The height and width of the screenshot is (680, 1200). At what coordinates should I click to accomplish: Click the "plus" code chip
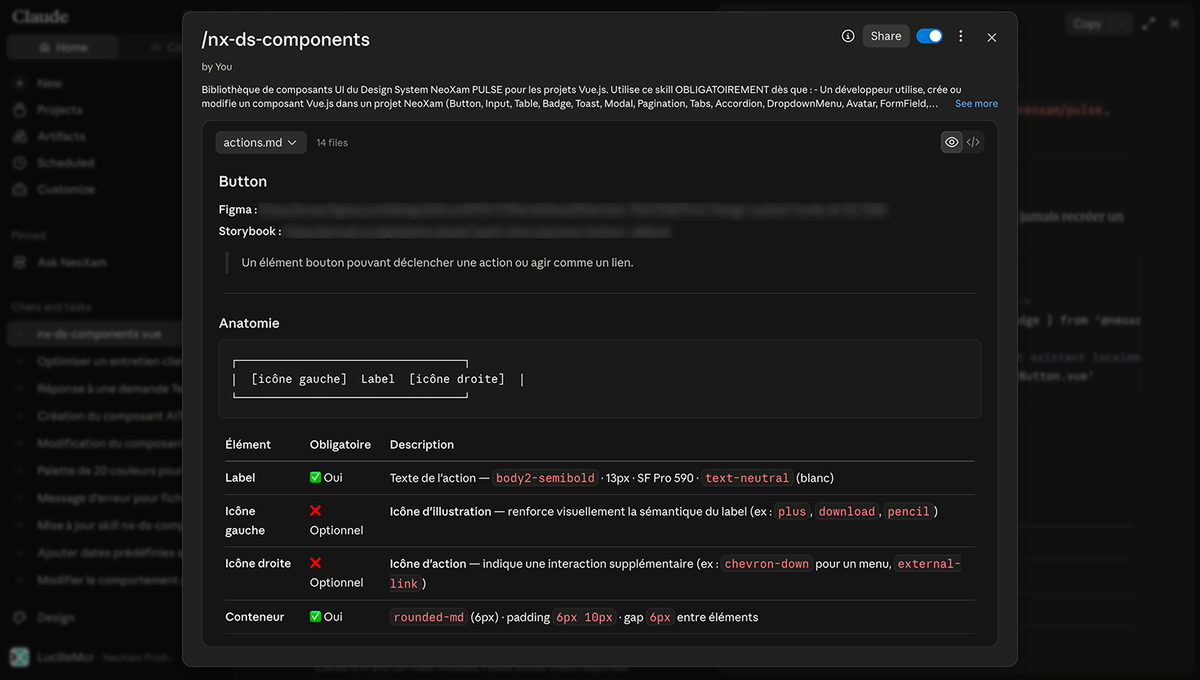pos(792,511)
